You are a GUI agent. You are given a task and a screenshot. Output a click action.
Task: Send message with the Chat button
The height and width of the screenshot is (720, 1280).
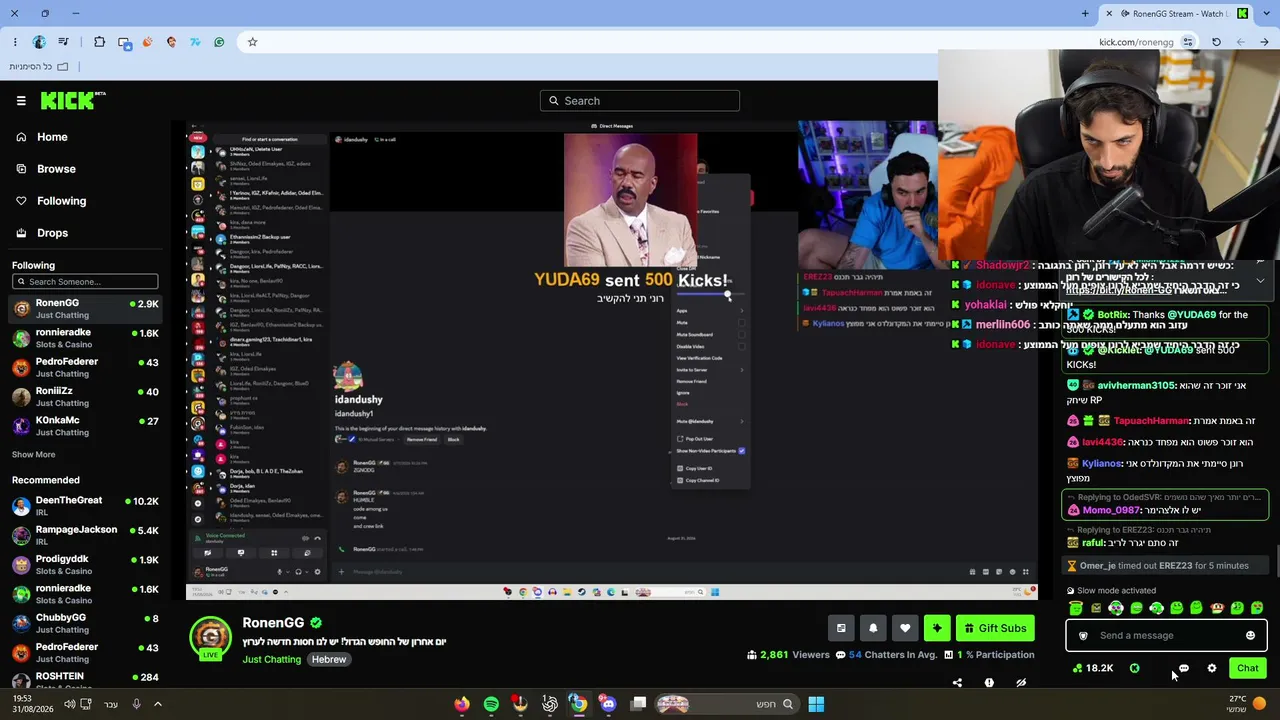coord(1247,668)
